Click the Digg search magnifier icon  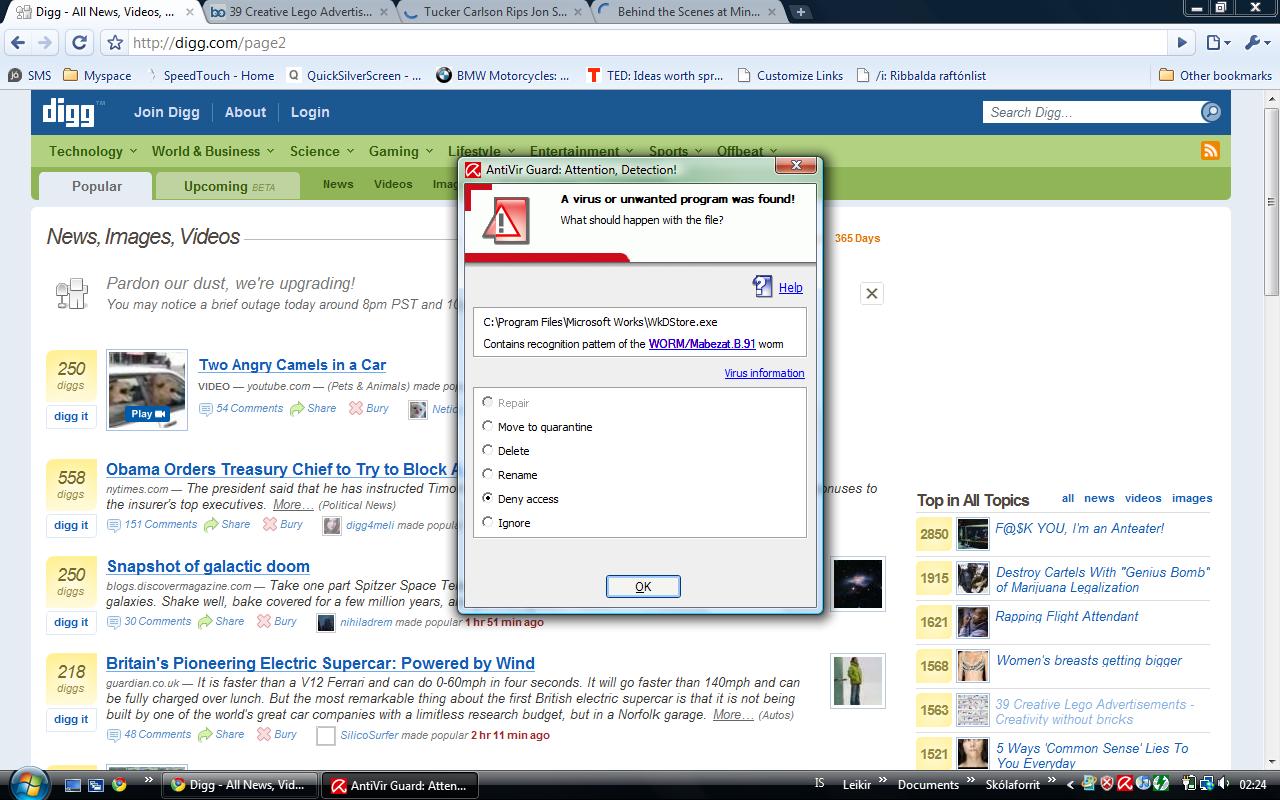[x=1211, y=112]
